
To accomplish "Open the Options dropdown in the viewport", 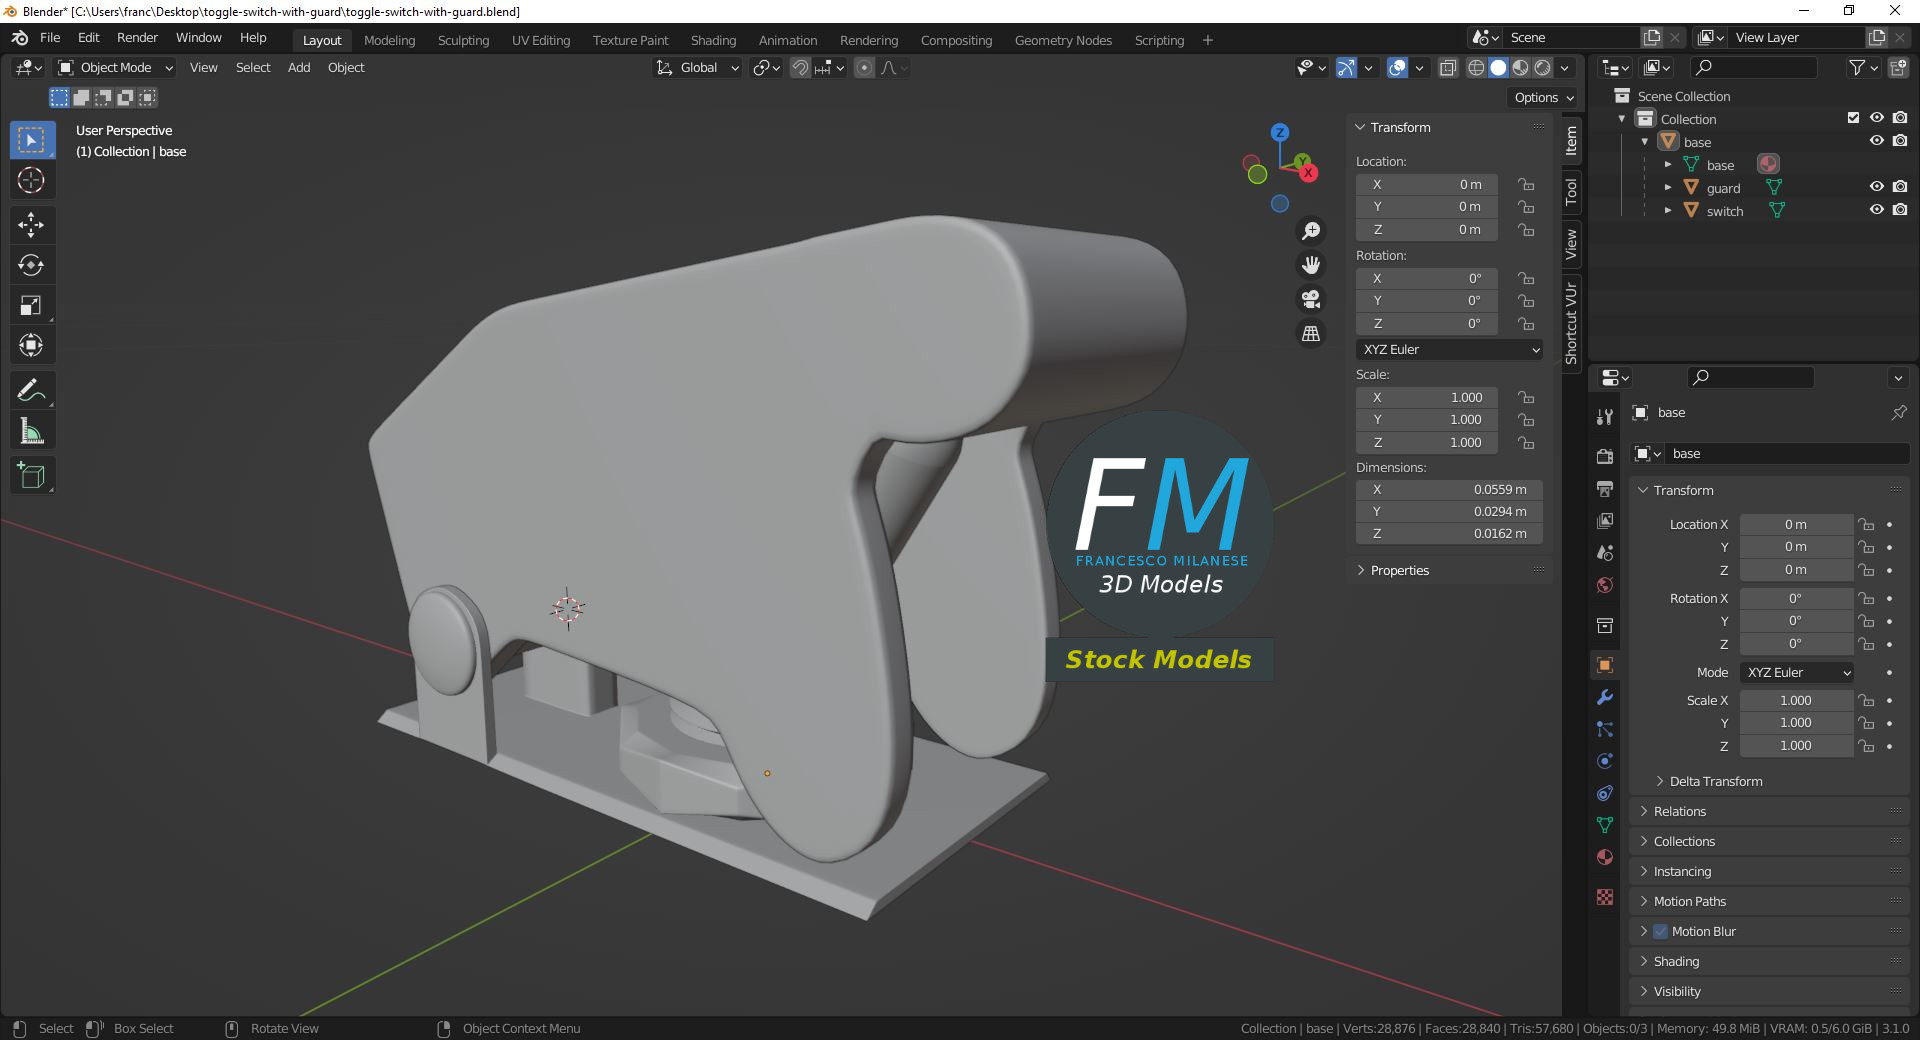I will point(1543,98).
